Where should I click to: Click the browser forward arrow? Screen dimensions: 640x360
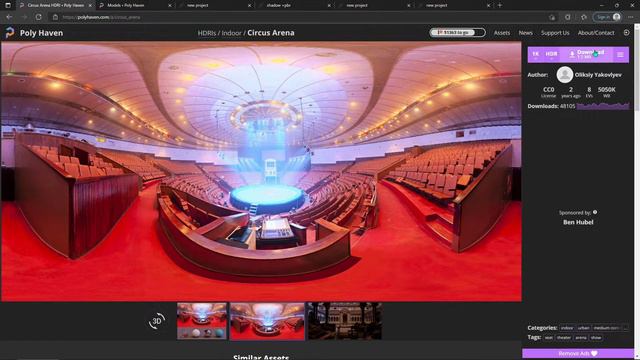[24, 17]
